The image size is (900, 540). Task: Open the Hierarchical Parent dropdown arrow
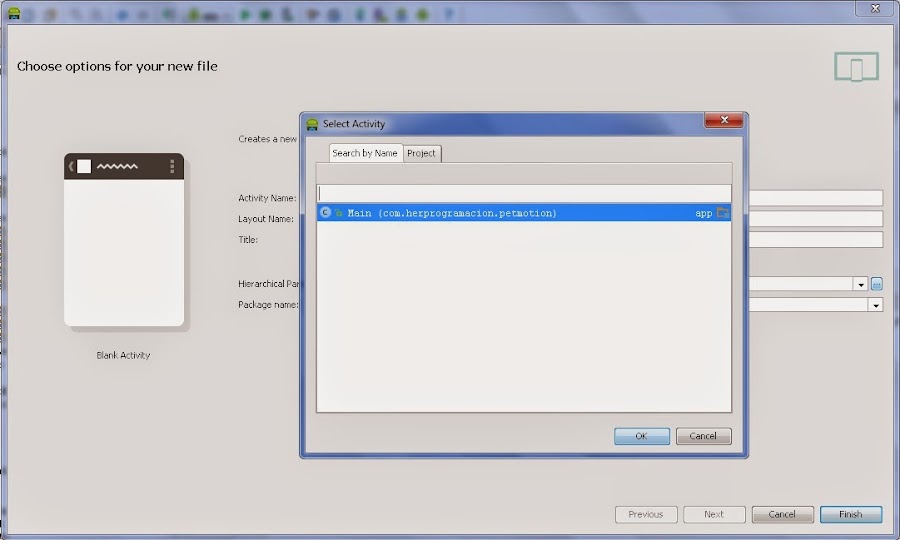pos(860,284)
